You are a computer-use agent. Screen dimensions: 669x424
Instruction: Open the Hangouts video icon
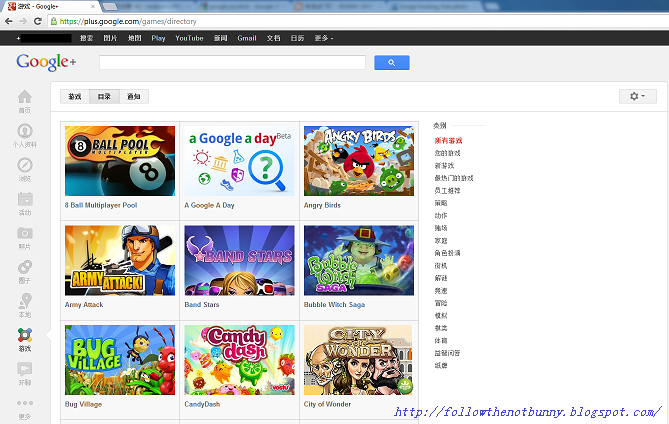click(x=24, y=370)
